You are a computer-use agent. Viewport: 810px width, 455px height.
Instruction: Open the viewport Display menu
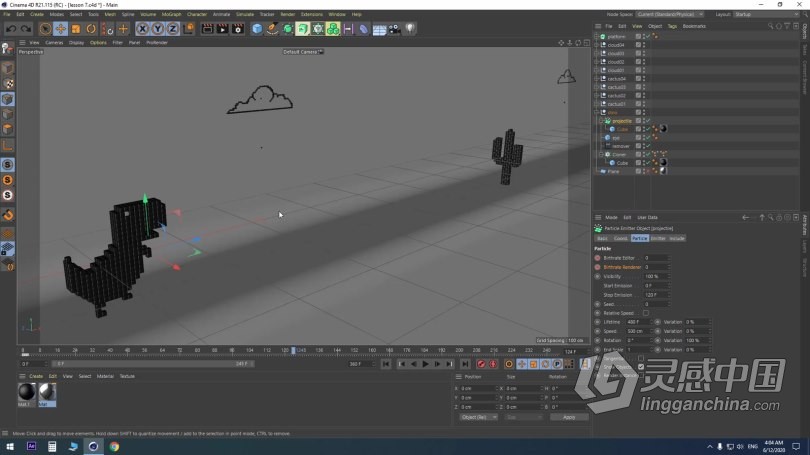point(76,43)
